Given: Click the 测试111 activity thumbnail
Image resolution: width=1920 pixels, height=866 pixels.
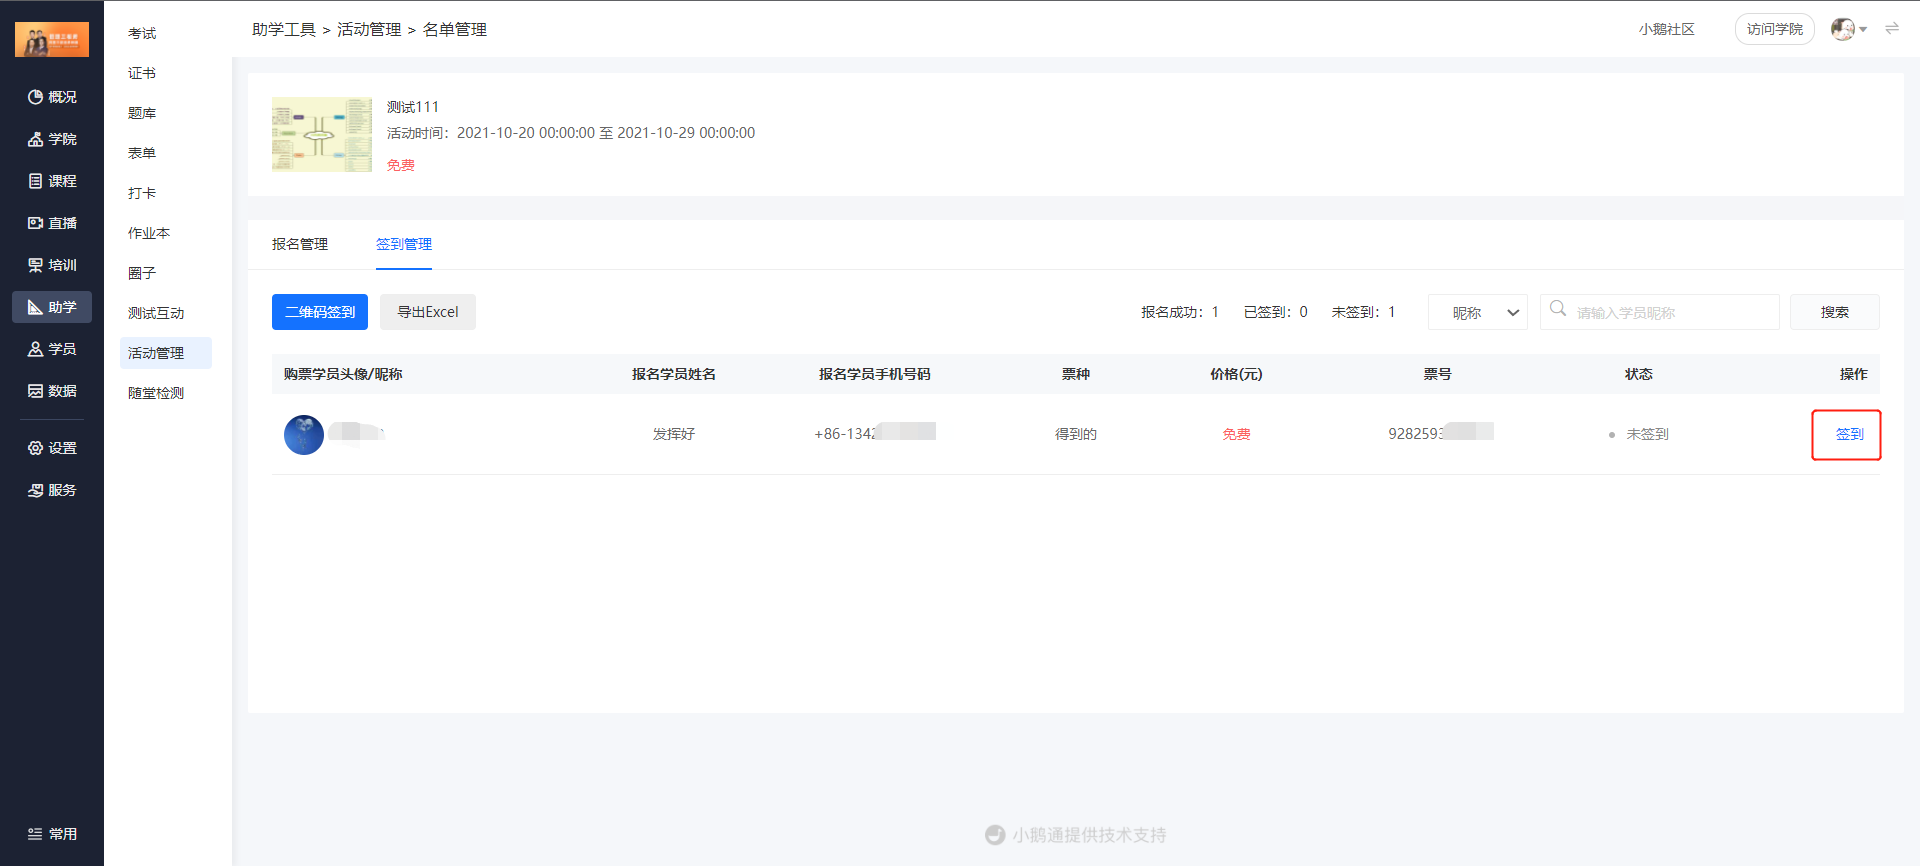Looking at the screenshot, I should click(322, 135).
